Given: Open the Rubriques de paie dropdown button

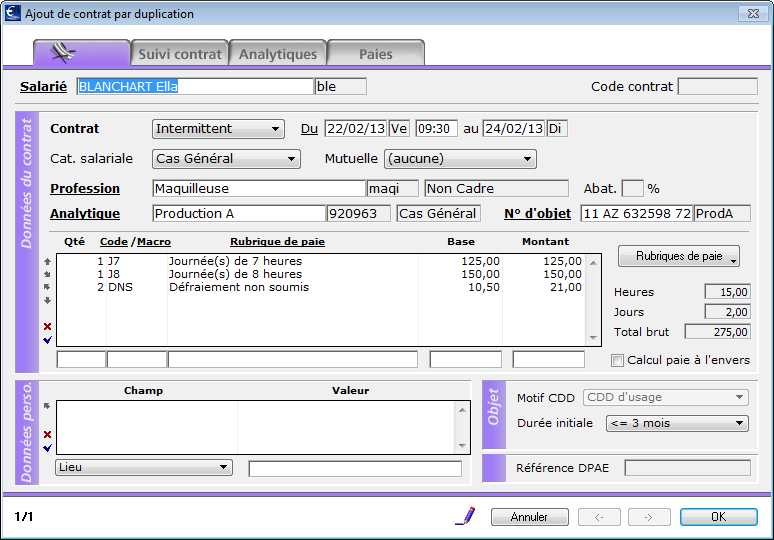Looking at the screenshot, I should [x=679, y=256].
